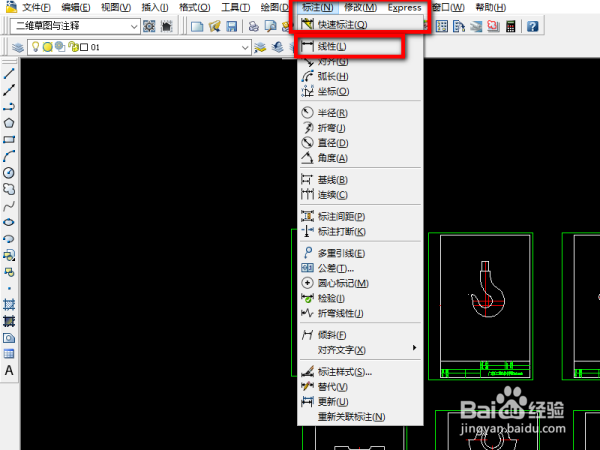Open the 帮助(H) menu
The width and height of the screenshot is (600, 450).
click(491, 7)
